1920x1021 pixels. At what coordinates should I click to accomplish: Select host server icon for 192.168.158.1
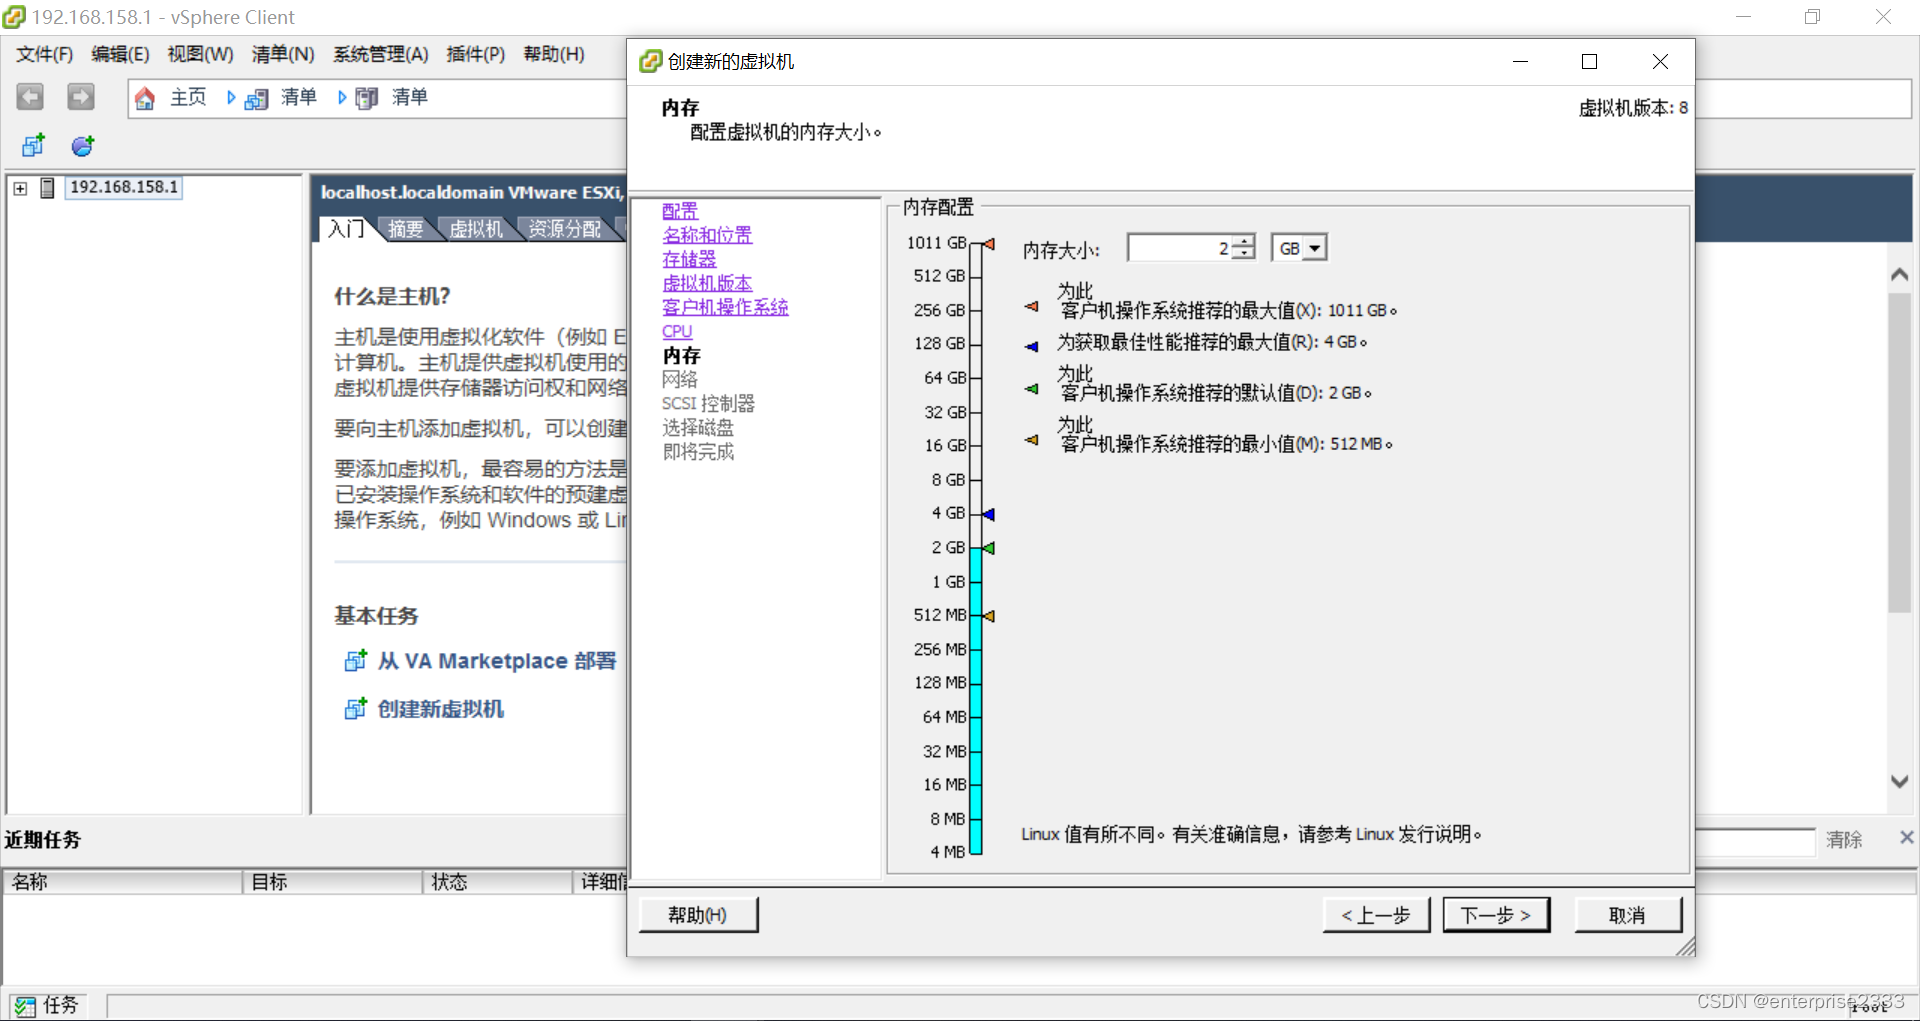tap(47, 188)
